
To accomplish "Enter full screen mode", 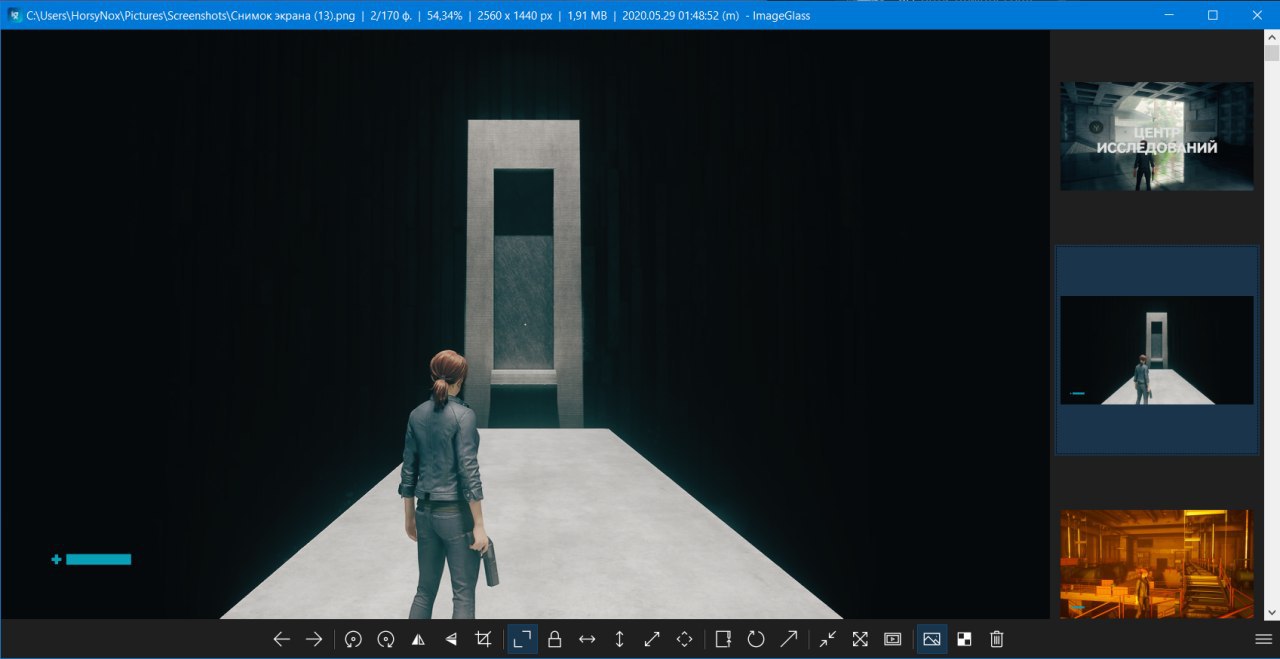I will 860,639.
